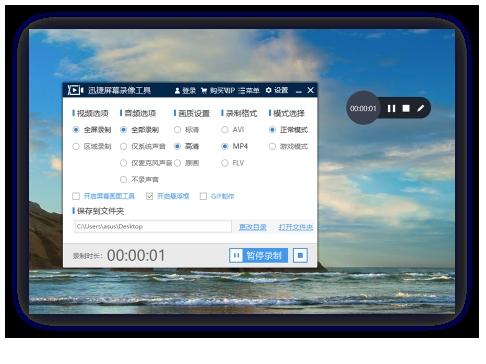Click the floating widget 00:00:01 timer circle
The width and height of the screenshot is (486, 364).
363,108
